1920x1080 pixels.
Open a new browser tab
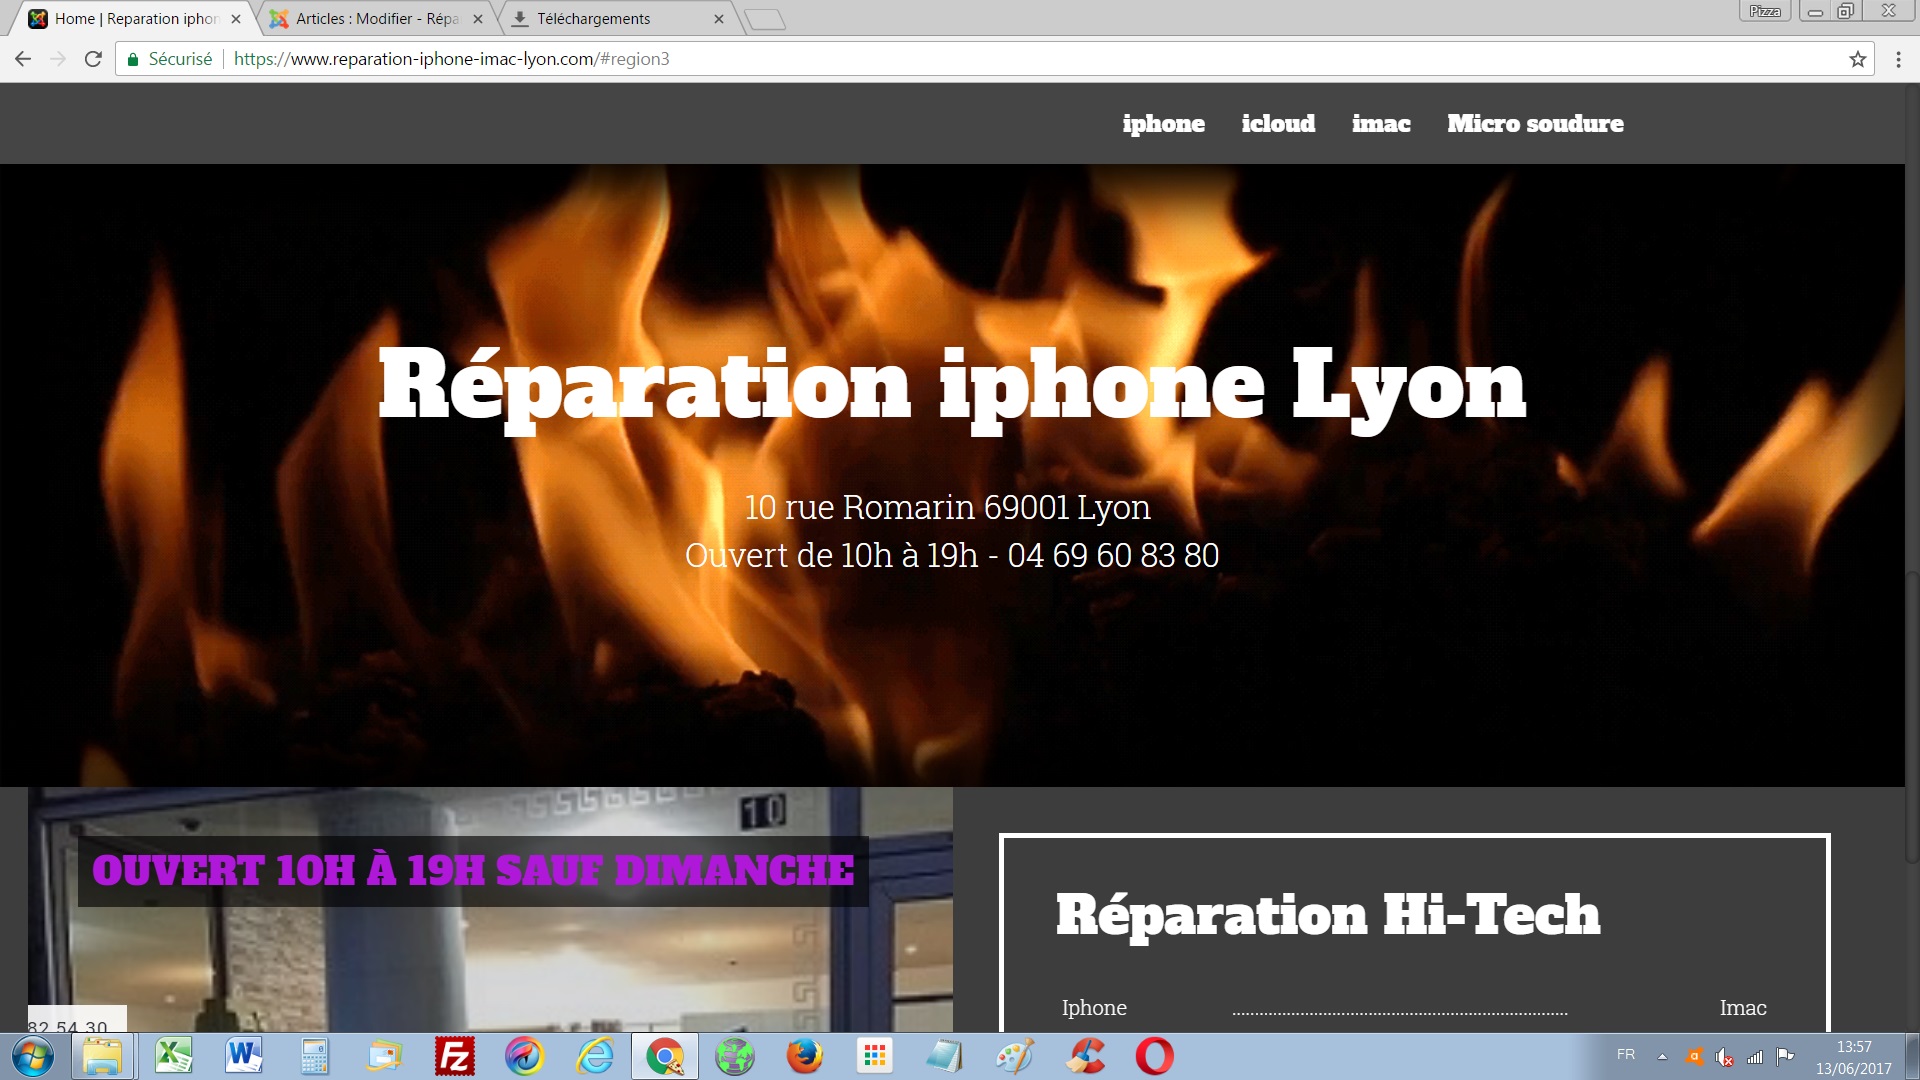click(765, 19)
